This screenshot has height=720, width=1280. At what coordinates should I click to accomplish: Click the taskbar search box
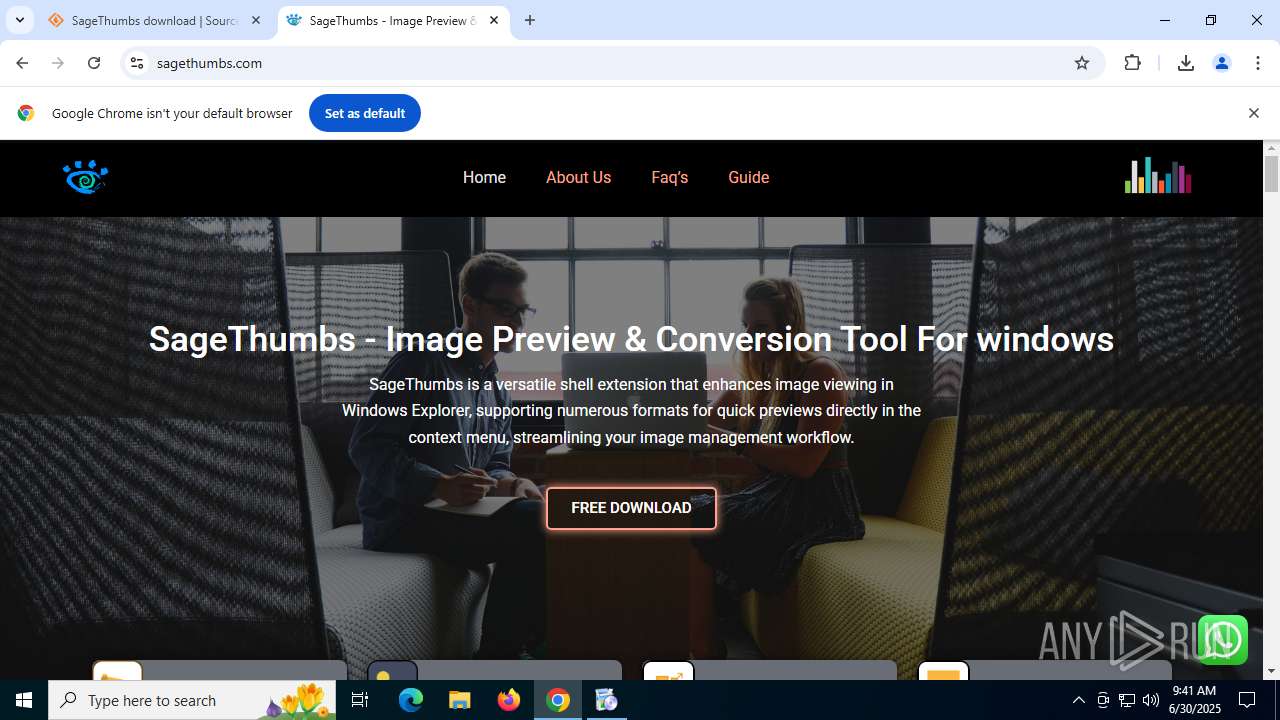[192, 700]
